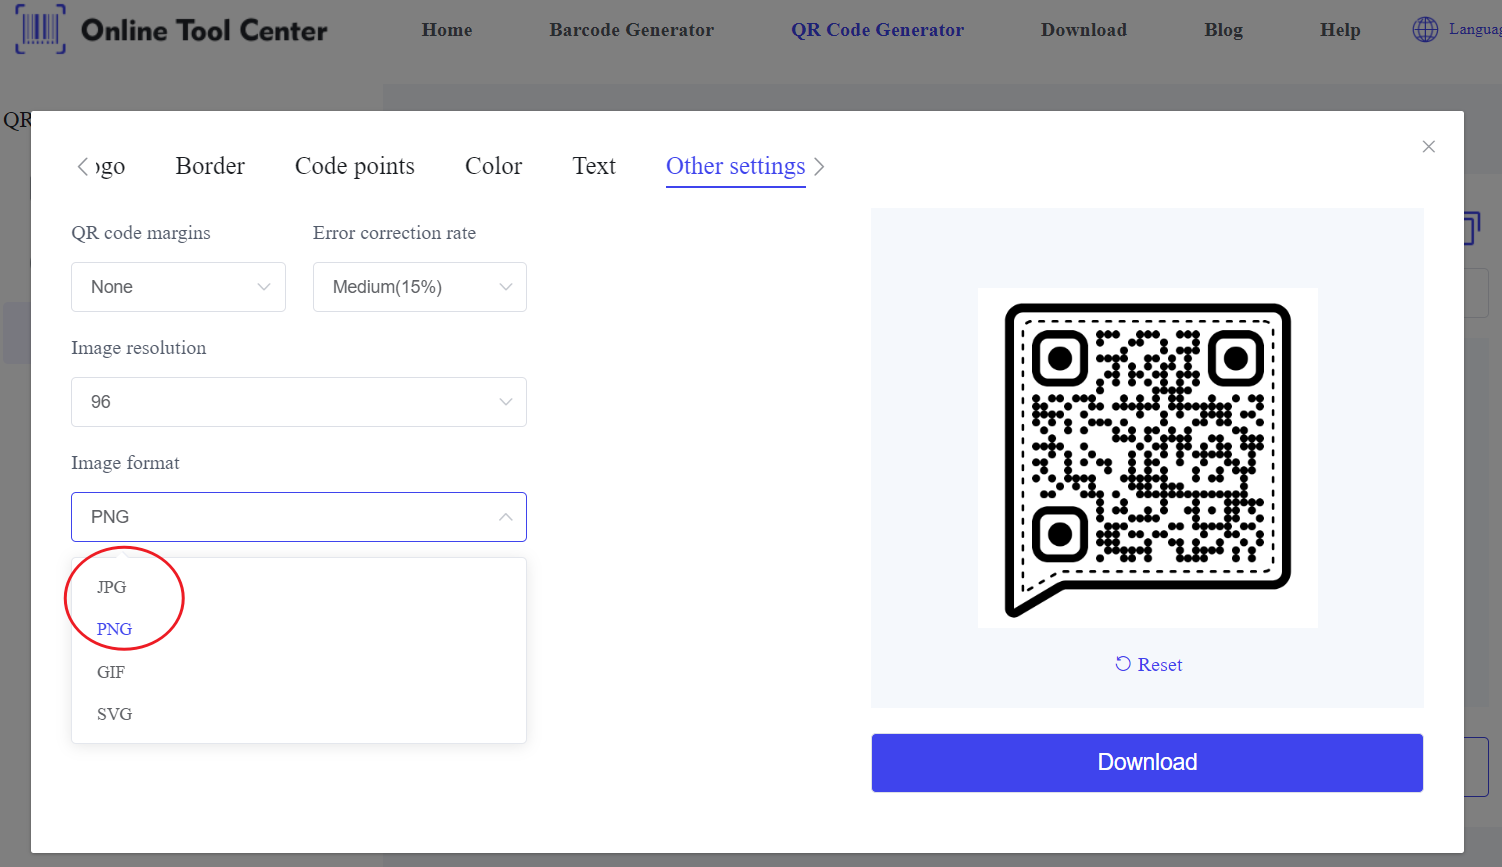Switch to the Code points tab

pyautogui.click(x=355, y=166)
